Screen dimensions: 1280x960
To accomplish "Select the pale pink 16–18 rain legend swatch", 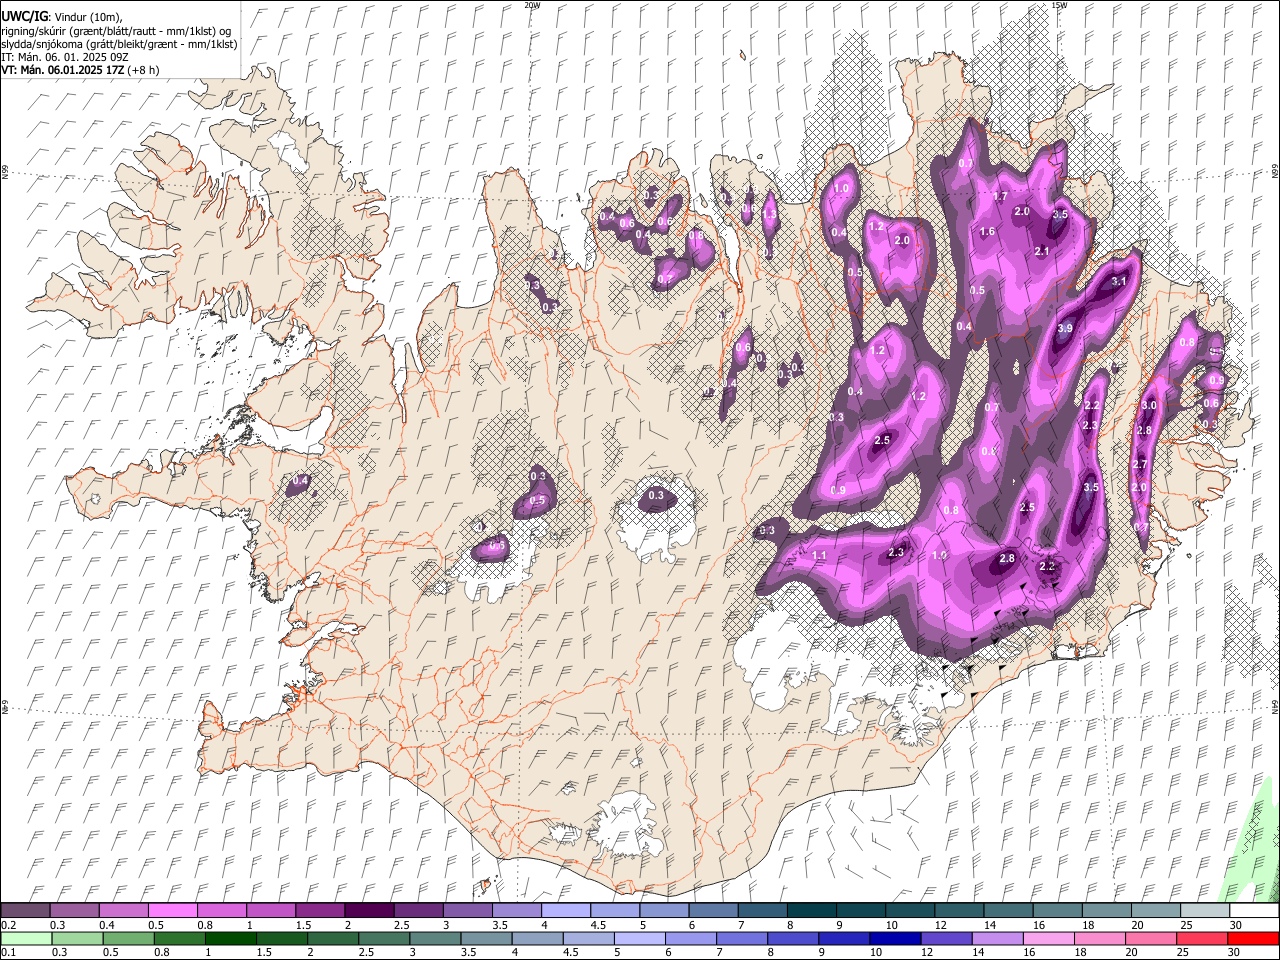I will (x=1049, y=938).
